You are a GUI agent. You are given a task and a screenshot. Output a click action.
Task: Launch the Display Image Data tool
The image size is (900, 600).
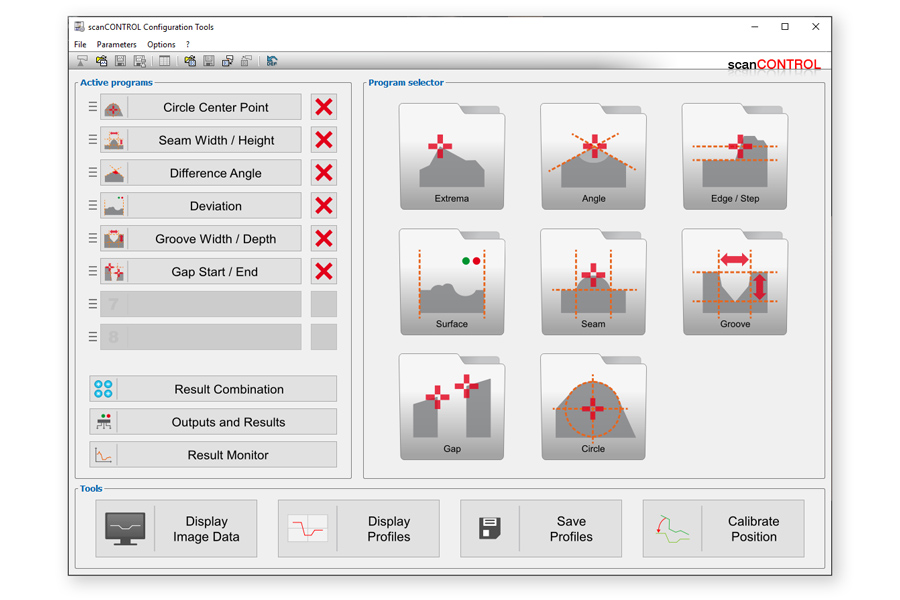tap(176, 529)
